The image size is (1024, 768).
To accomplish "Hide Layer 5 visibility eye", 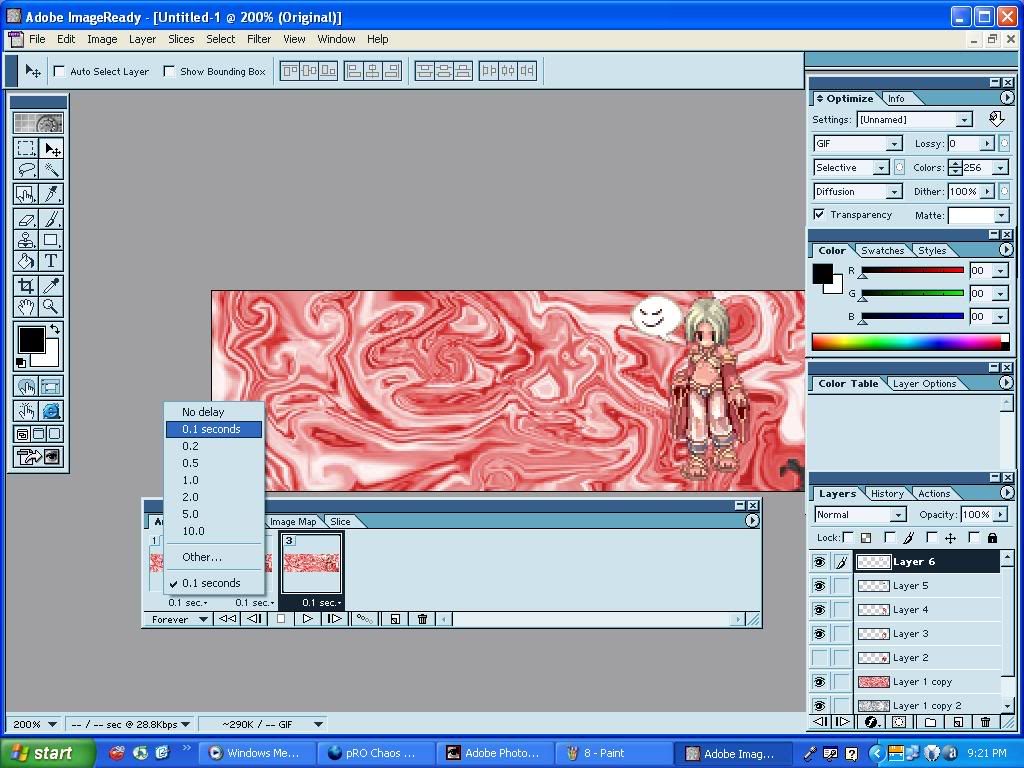I will pyautogui.click(x=819, y=586).
